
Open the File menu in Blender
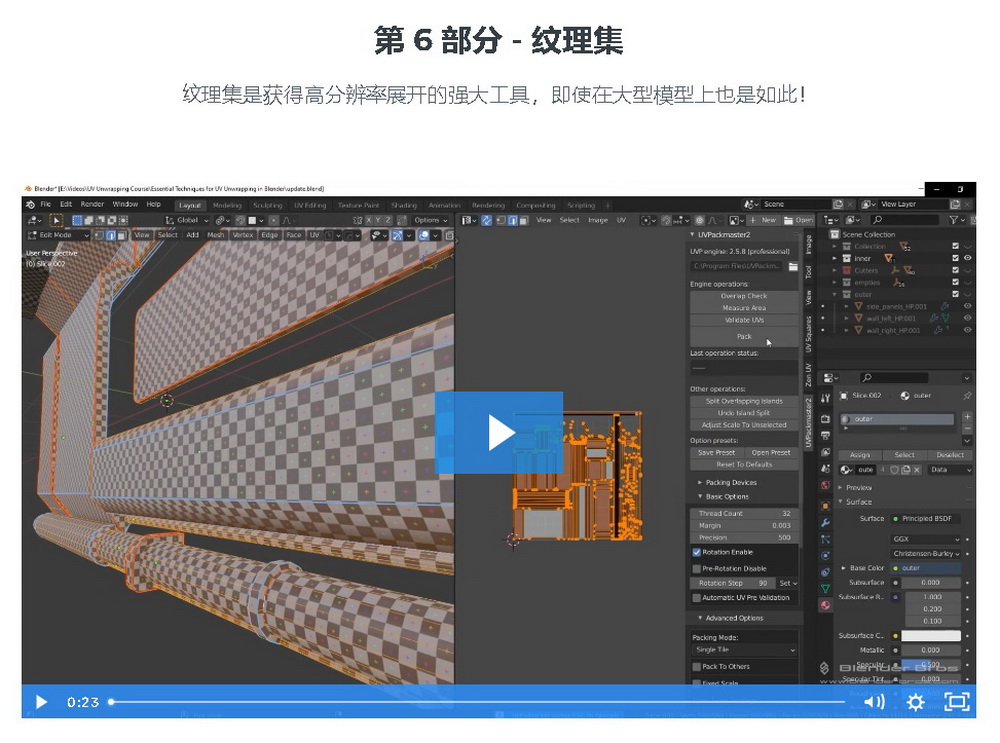[45, 204]
